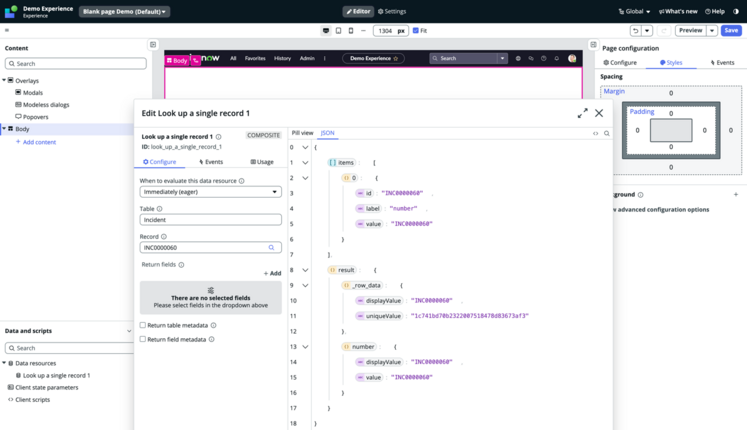Select the mobile viewport icon
Screen dimensions: 747x430
tap(351, 30)
